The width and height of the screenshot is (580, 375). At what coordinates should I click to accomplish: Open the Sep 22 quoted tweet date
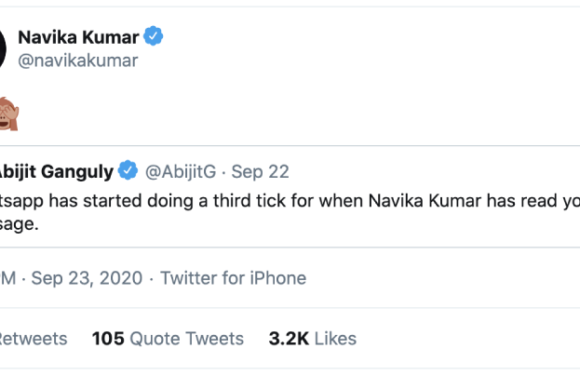pyautogui.click(x=260, y=172)
